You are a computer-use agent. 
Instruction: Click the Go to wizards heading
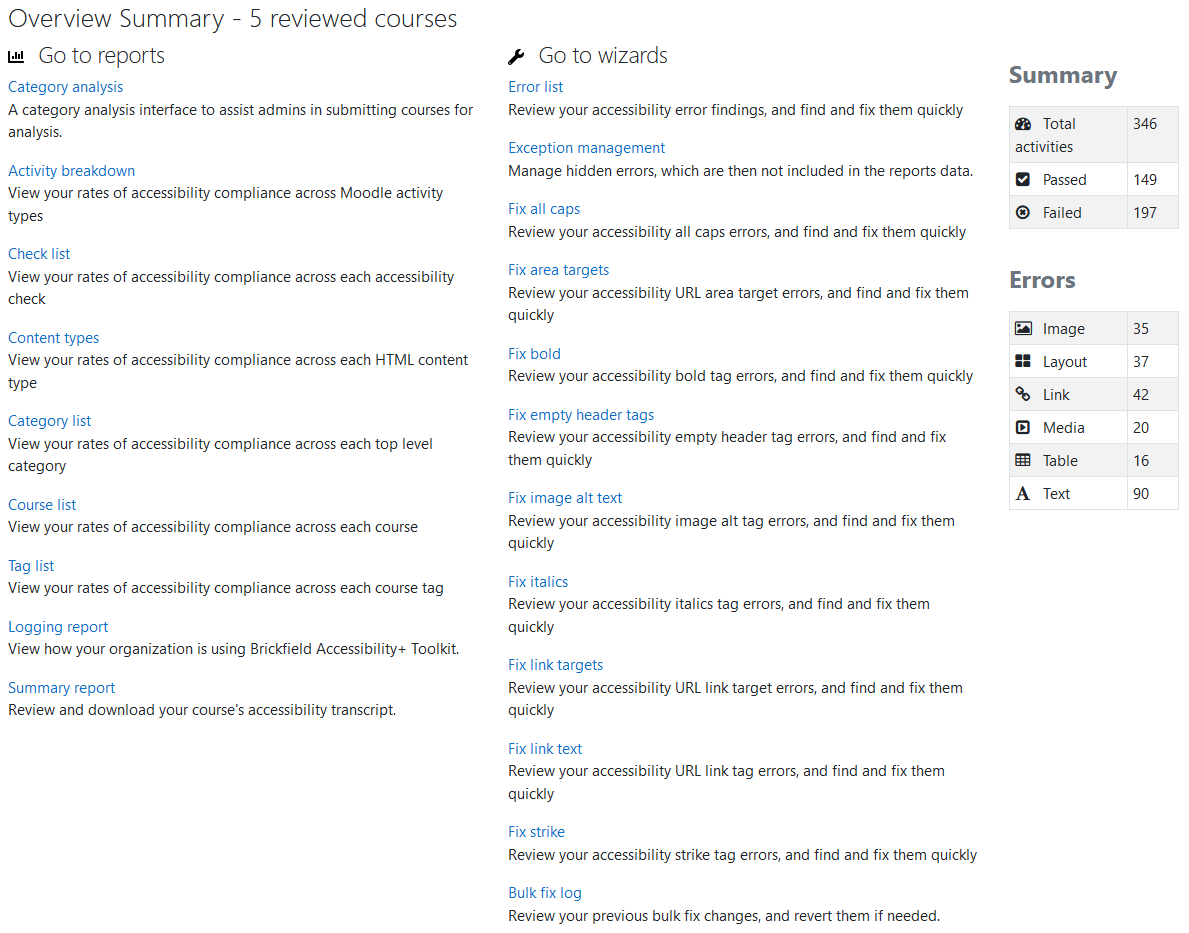coord(603,55)
